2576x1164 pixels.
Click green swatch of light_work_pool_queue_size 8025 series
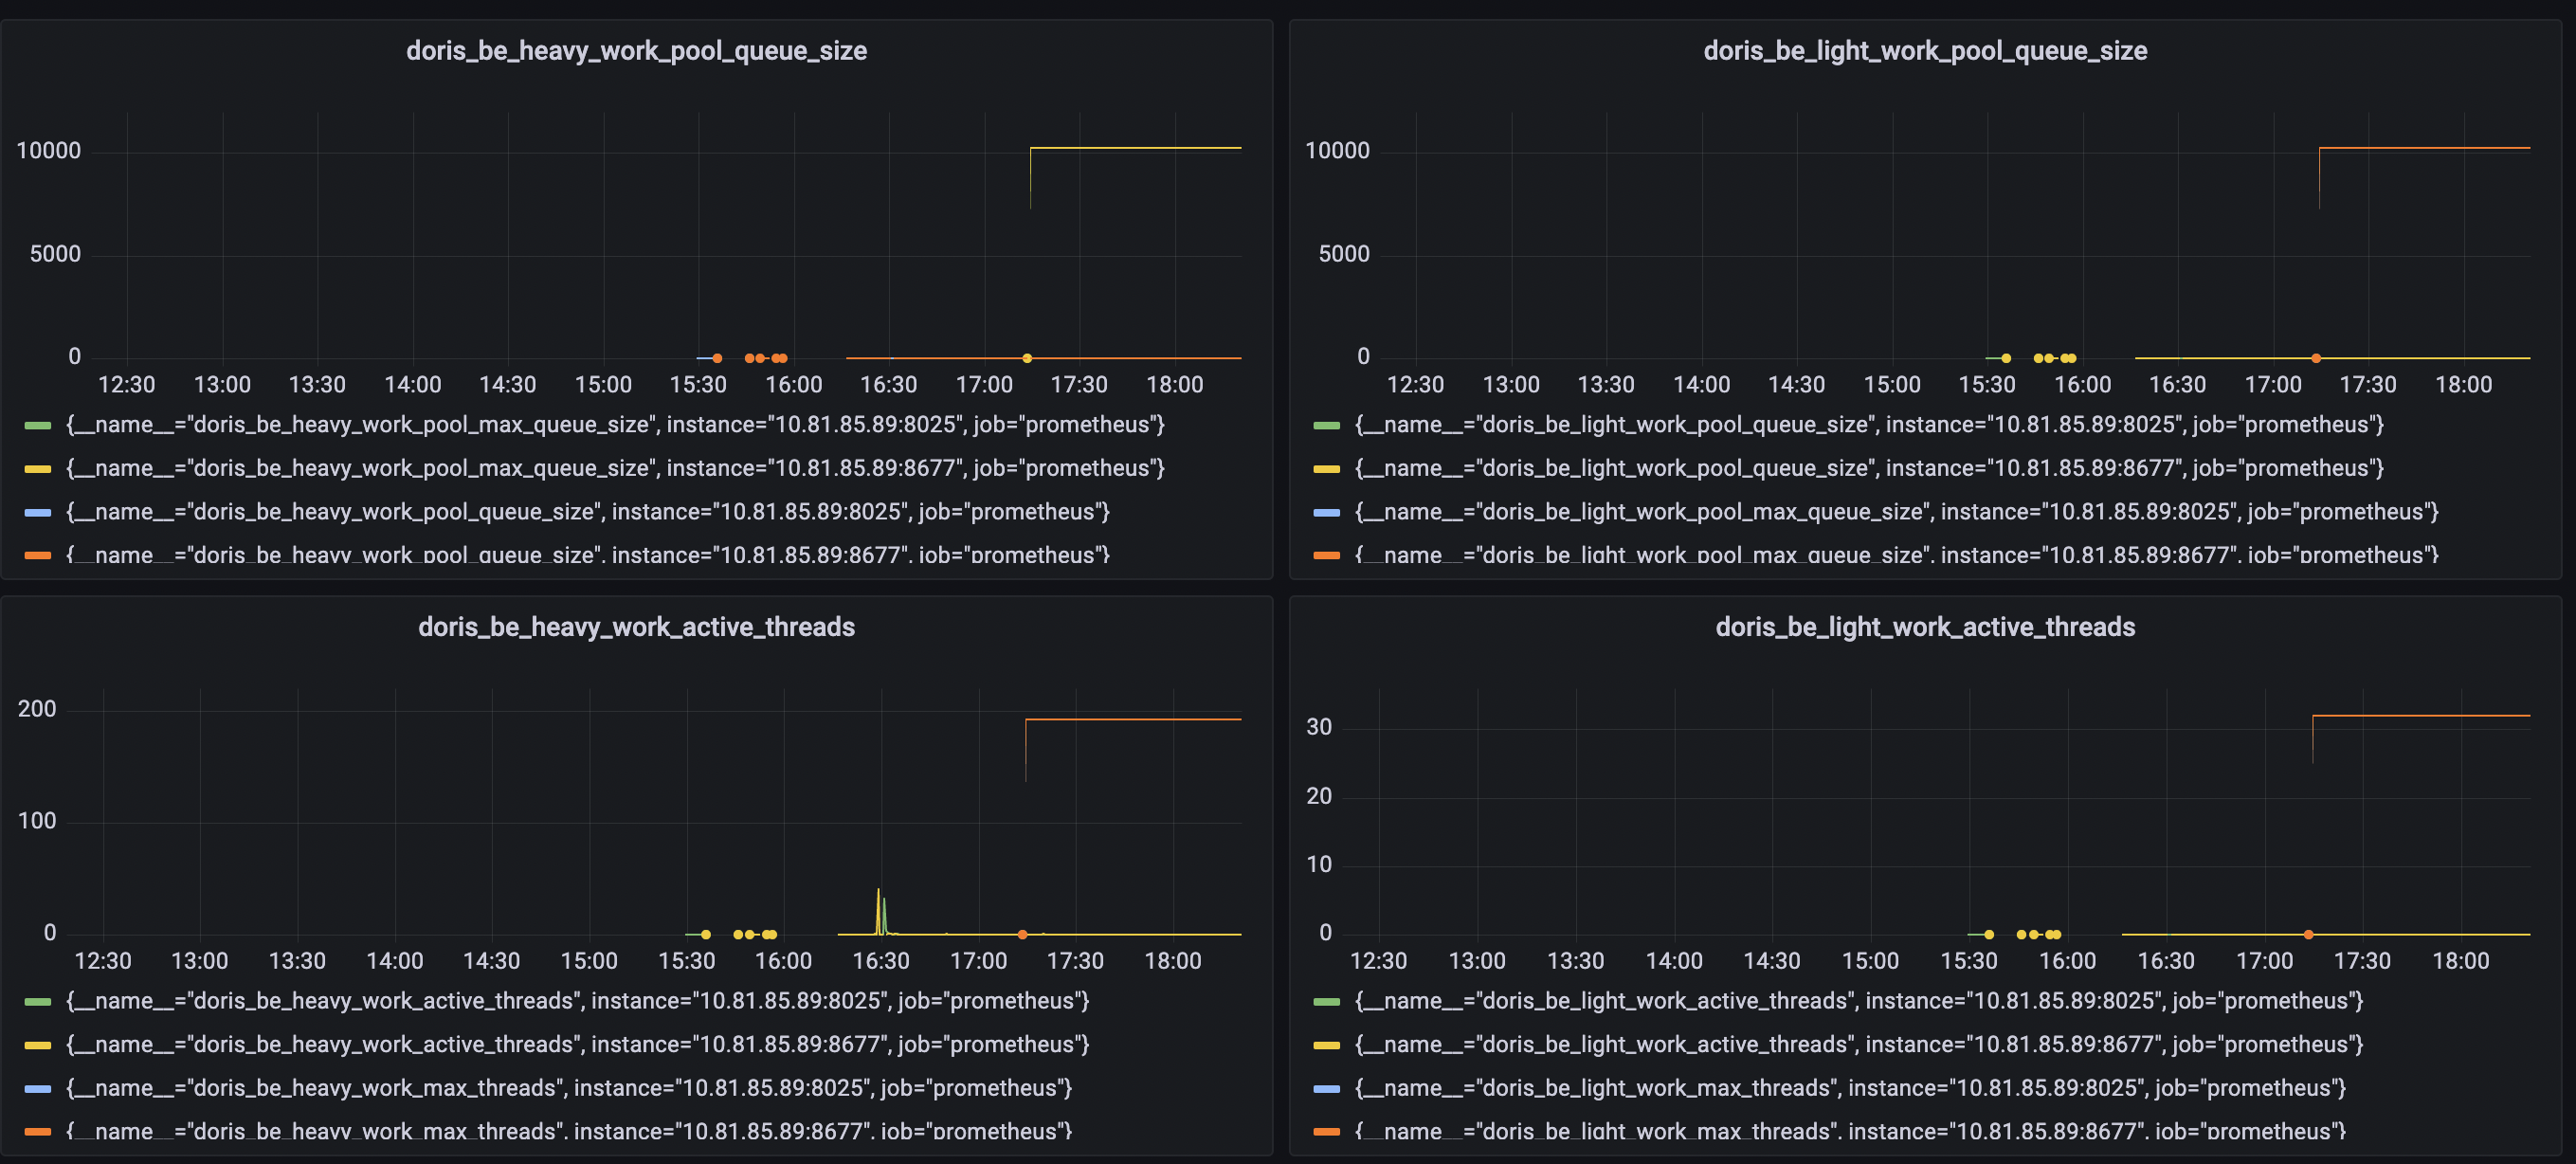[1327, 425]
